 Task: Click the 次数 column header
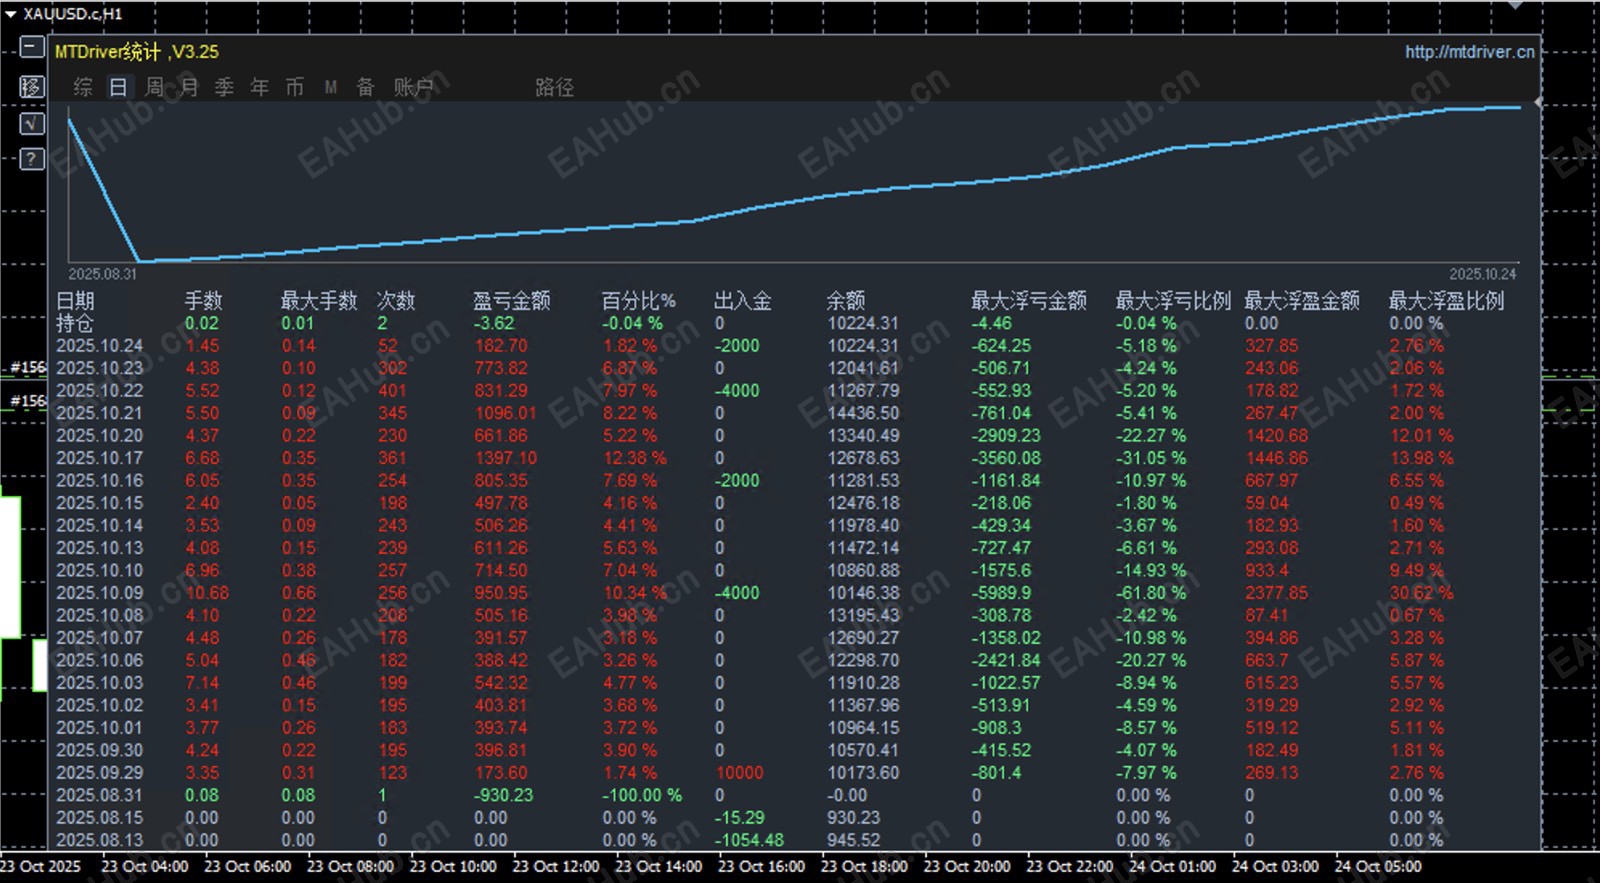click(396, 301)
